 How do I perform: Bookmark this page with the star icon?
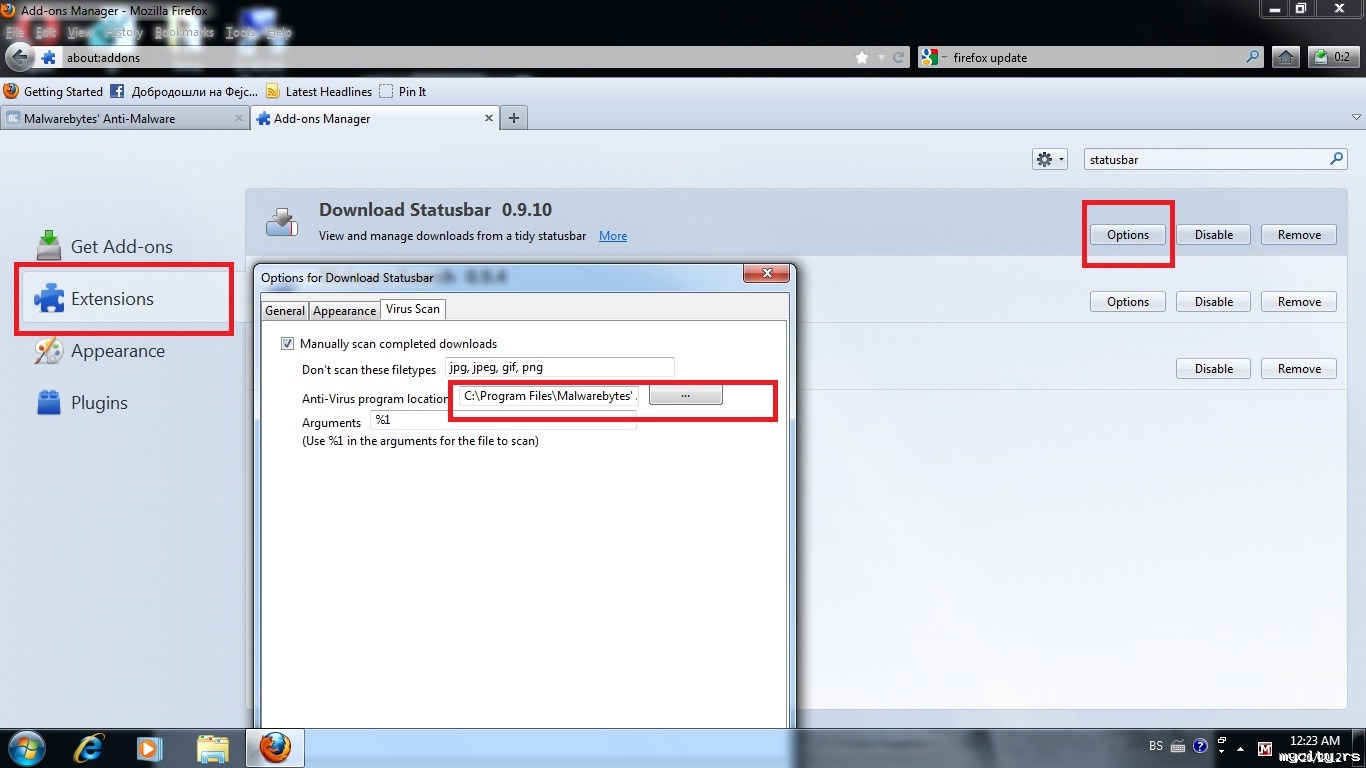click(862, 58)
